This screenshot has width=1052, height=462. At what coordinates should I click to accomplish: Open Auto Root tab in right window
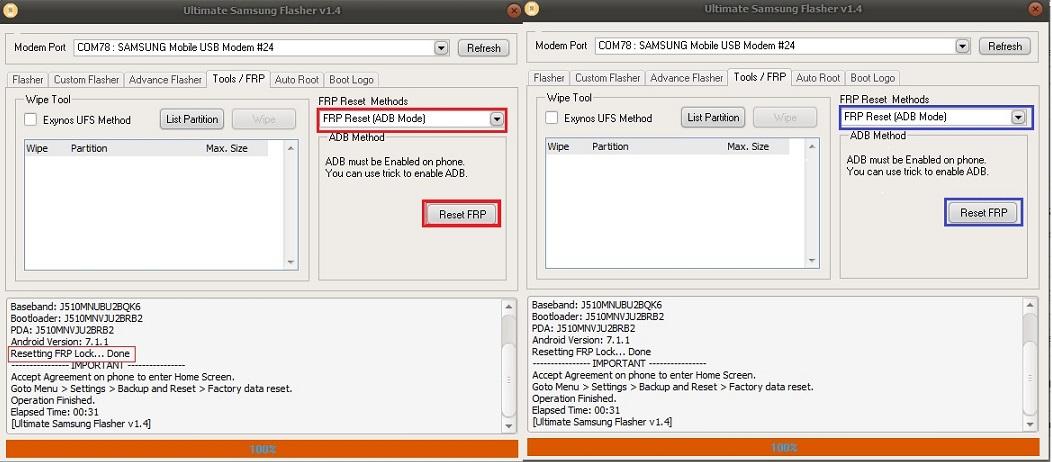(x=818, y=78)
